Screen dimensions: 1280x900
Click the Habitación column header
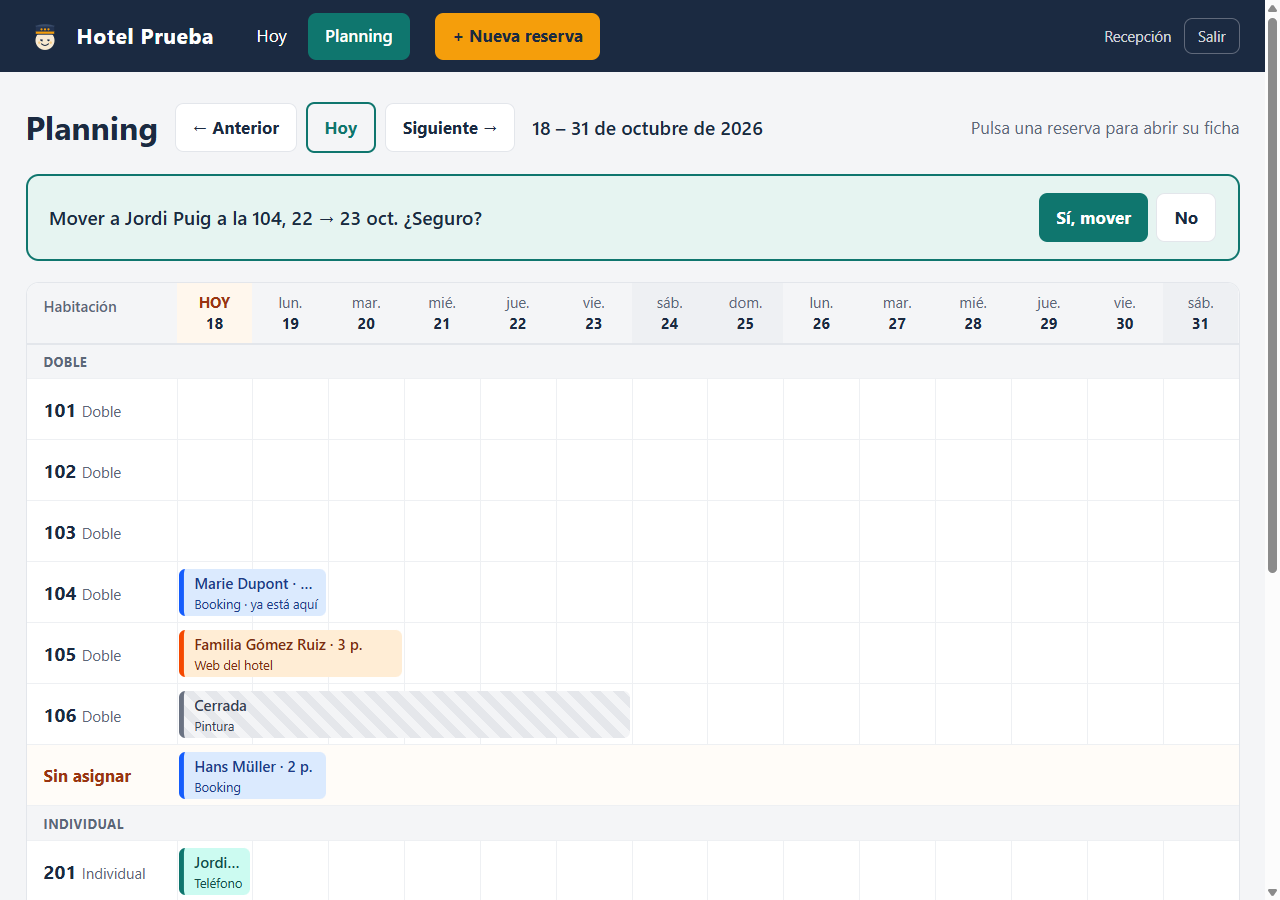click(80, 307)
